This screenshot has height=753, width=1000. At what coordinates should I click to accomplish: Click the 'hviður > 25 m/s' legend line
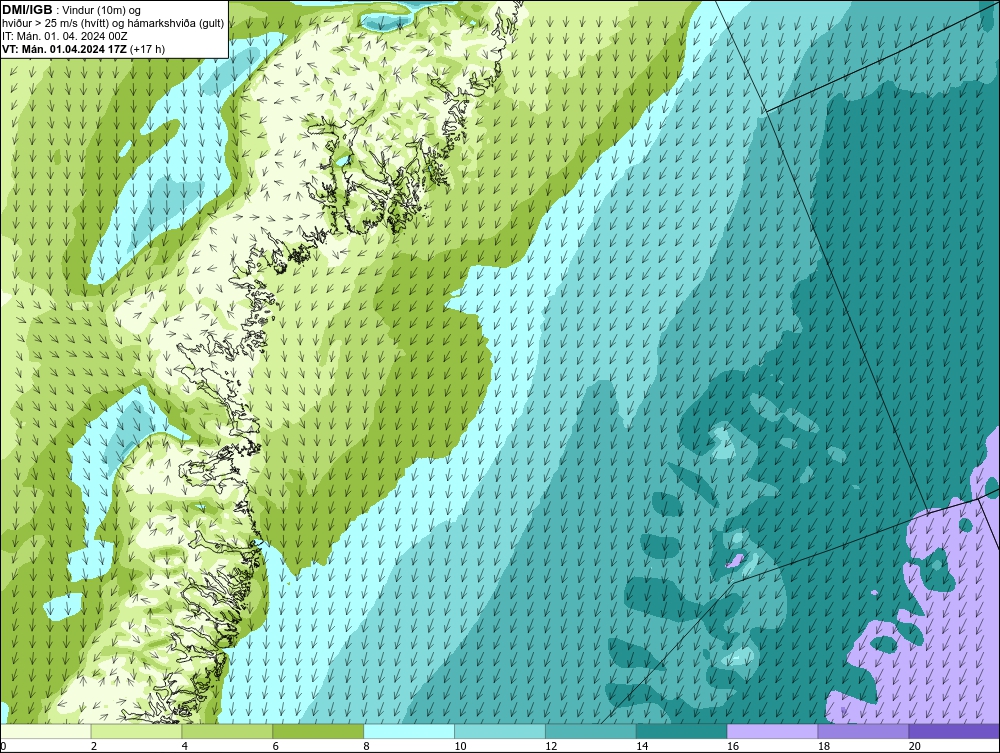tap(113, 23)
